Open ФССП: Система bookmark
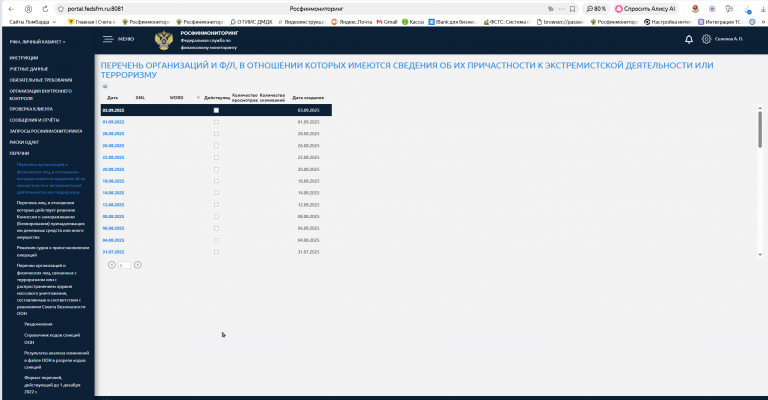Viewport: 768px width, 400px height. point(507,22)
